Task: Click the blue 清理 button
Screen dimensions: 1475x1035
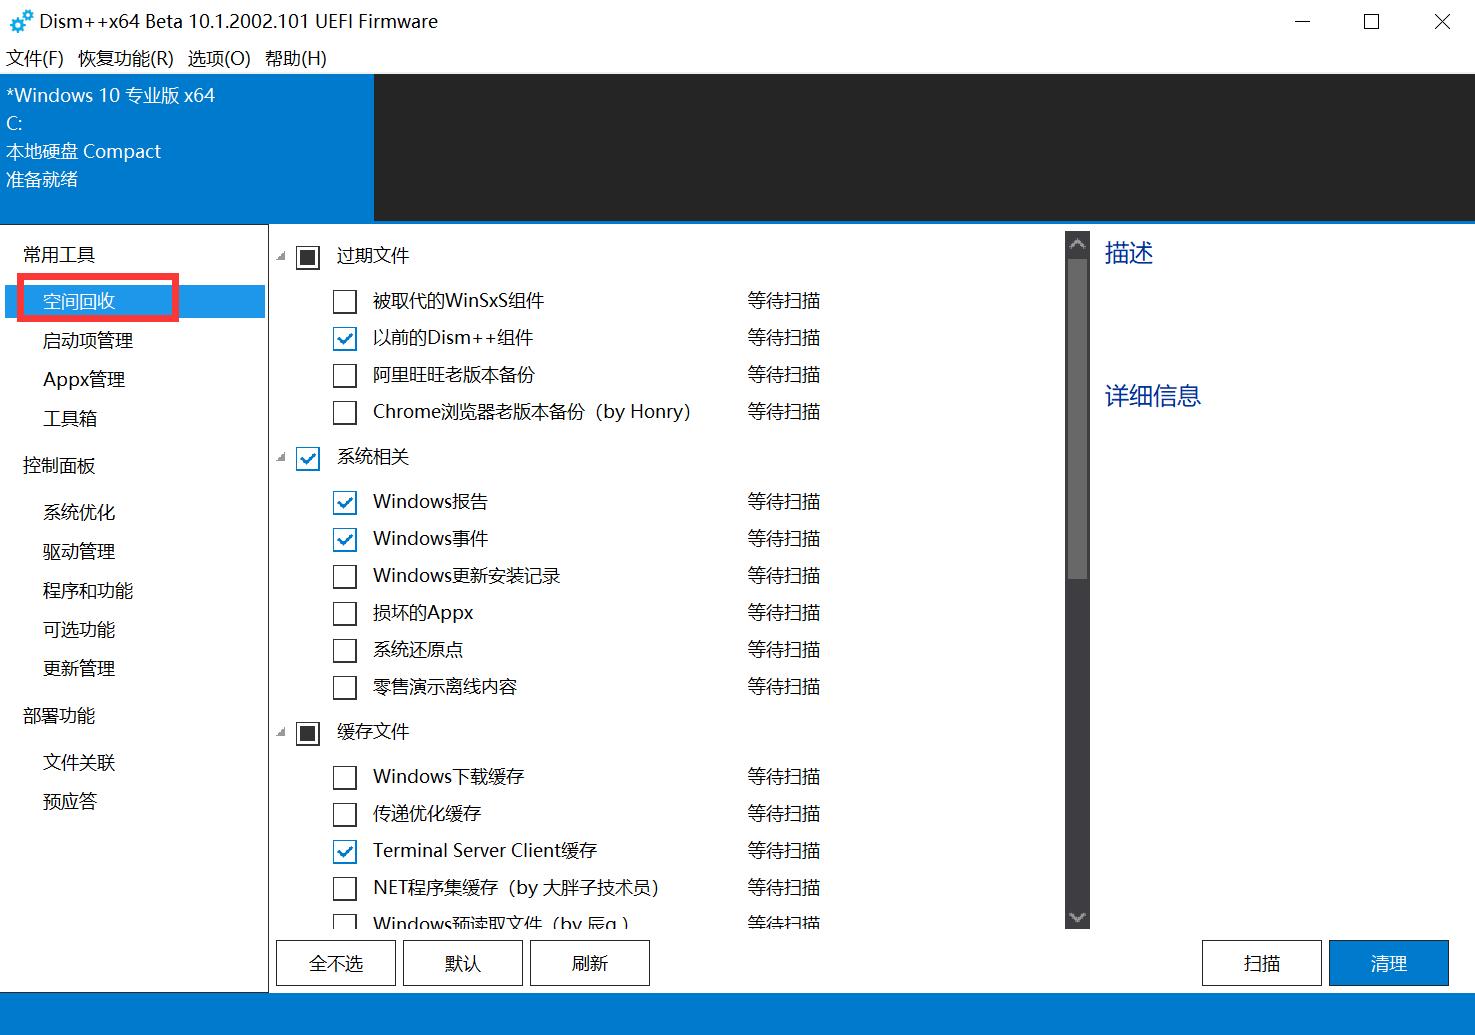Action: [x=1388, y=962]
